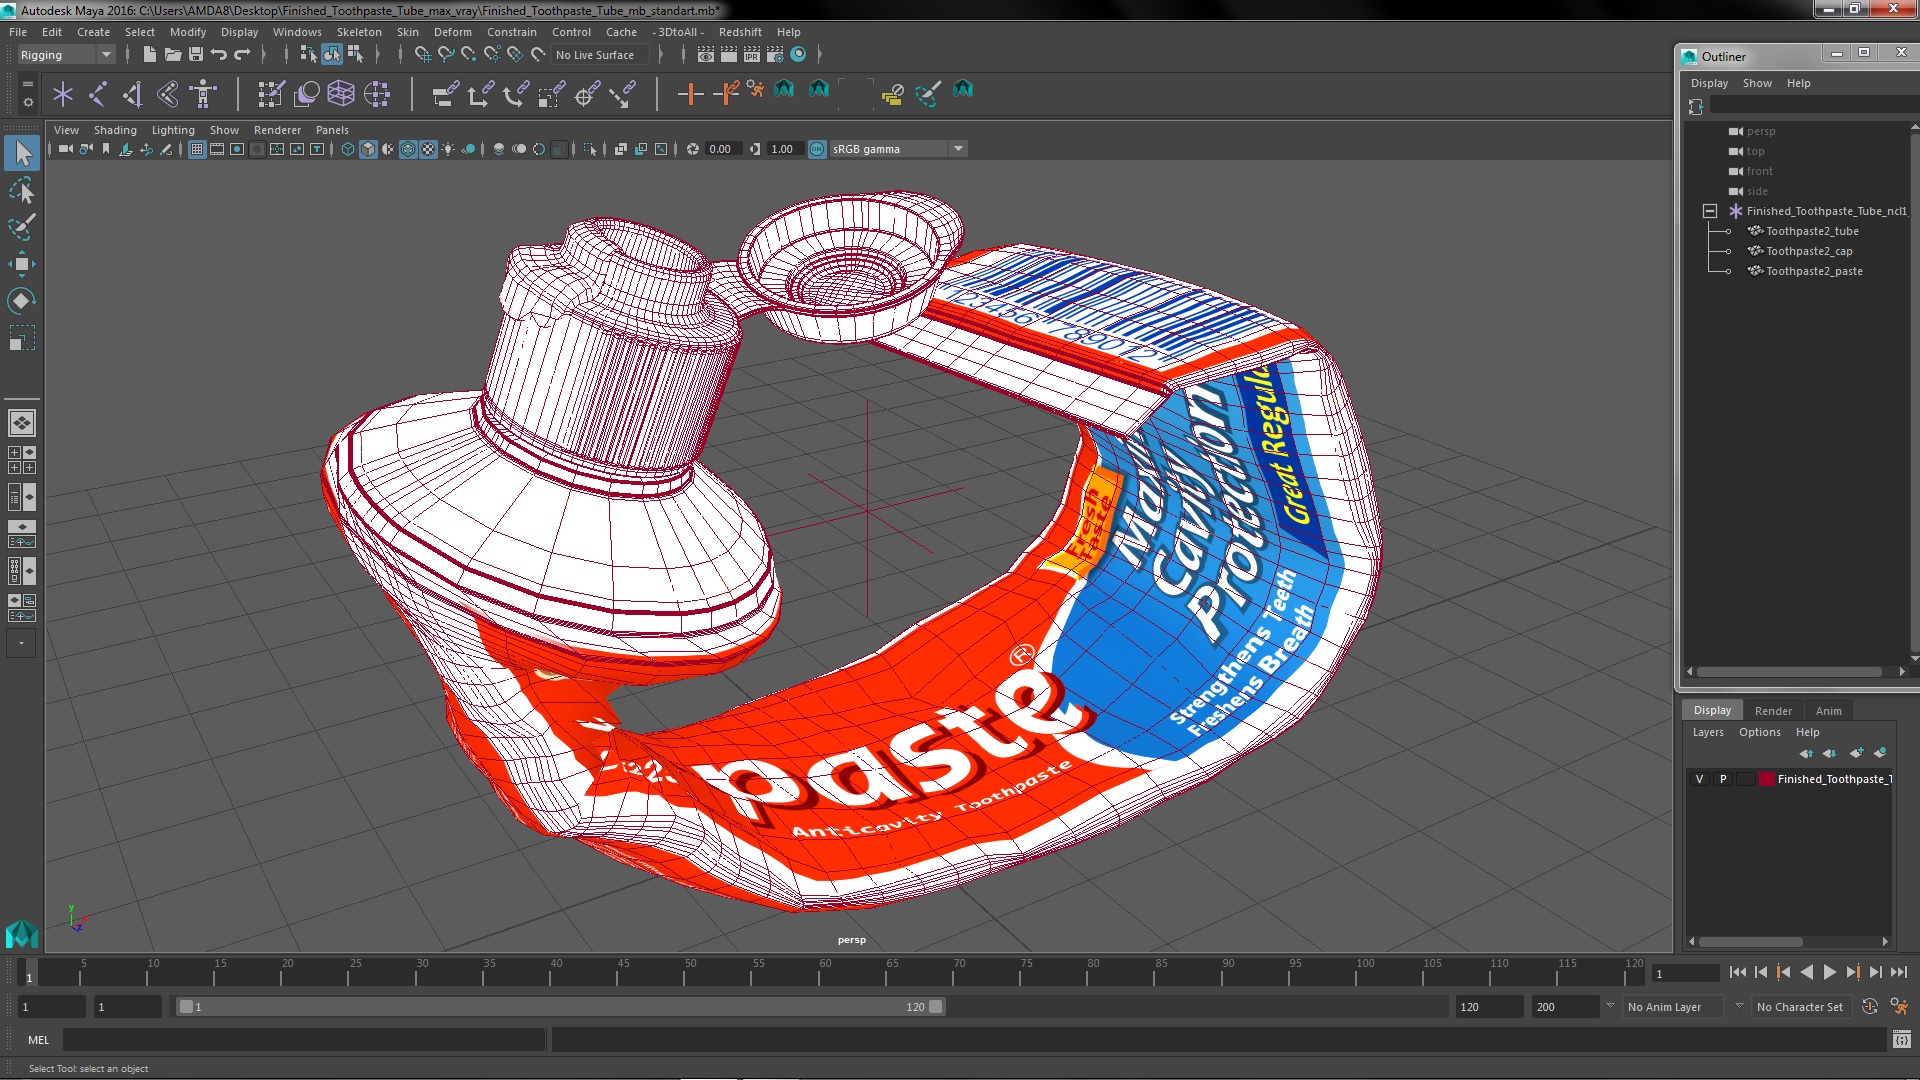
Task: Click the viewport gamma value field 1.00
Action: pyautogui.click(x=783, y=149)
